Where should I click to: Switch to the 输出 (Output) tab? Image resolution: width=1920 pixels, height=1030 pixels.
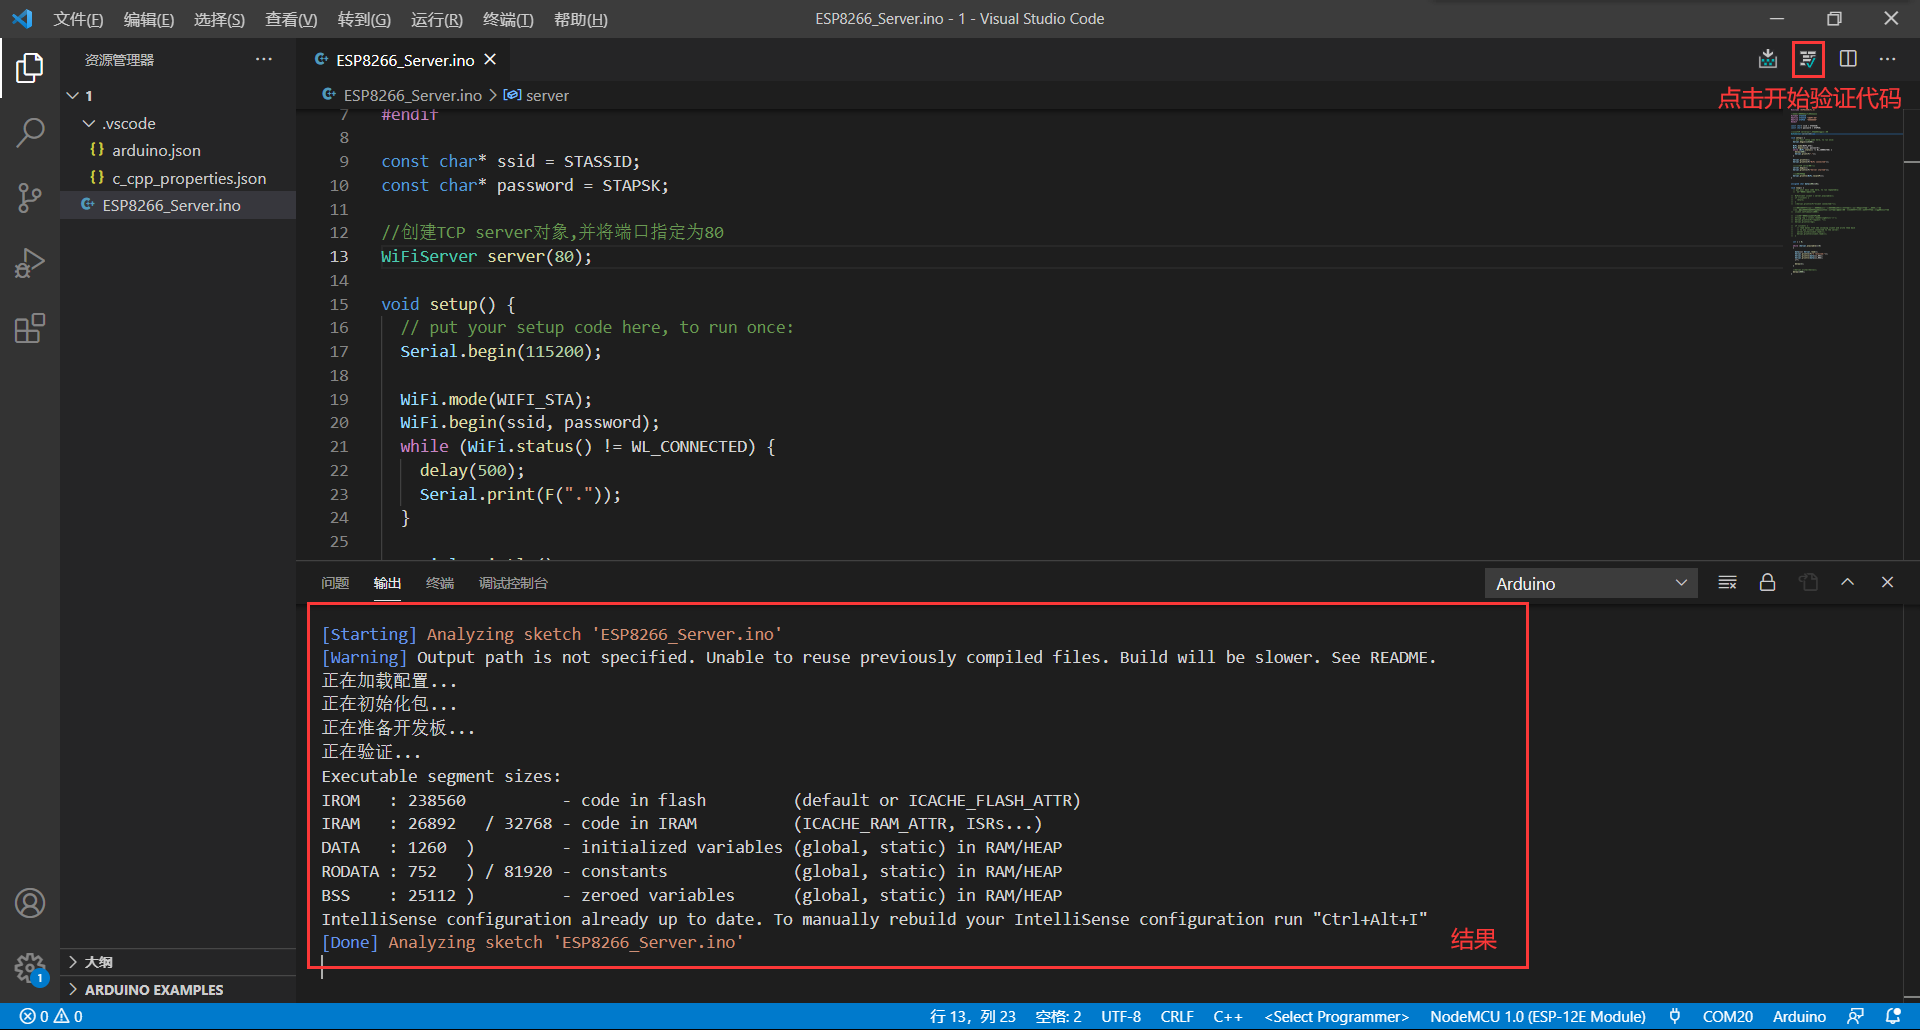coord(387,583)
